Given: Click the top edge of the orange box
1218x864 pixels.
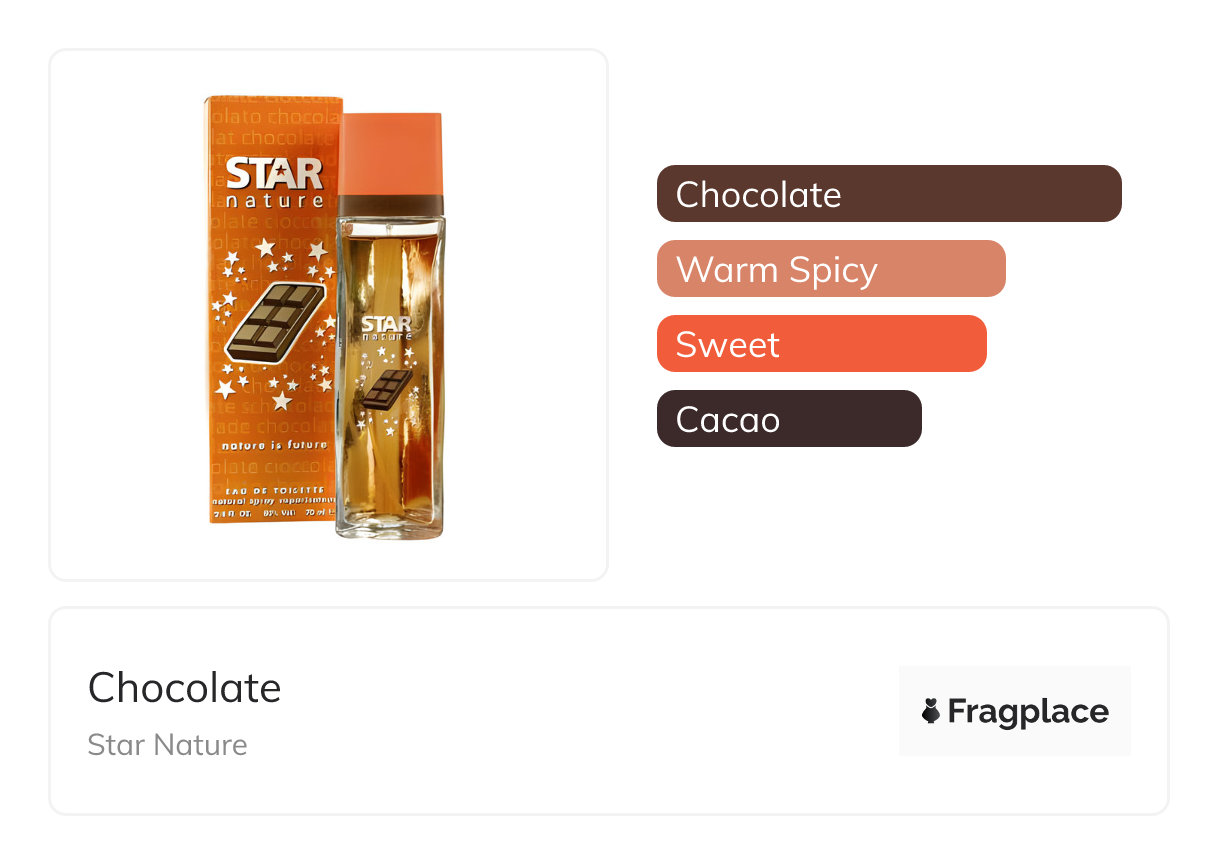Looking at the screenshot, I should 274,100.
